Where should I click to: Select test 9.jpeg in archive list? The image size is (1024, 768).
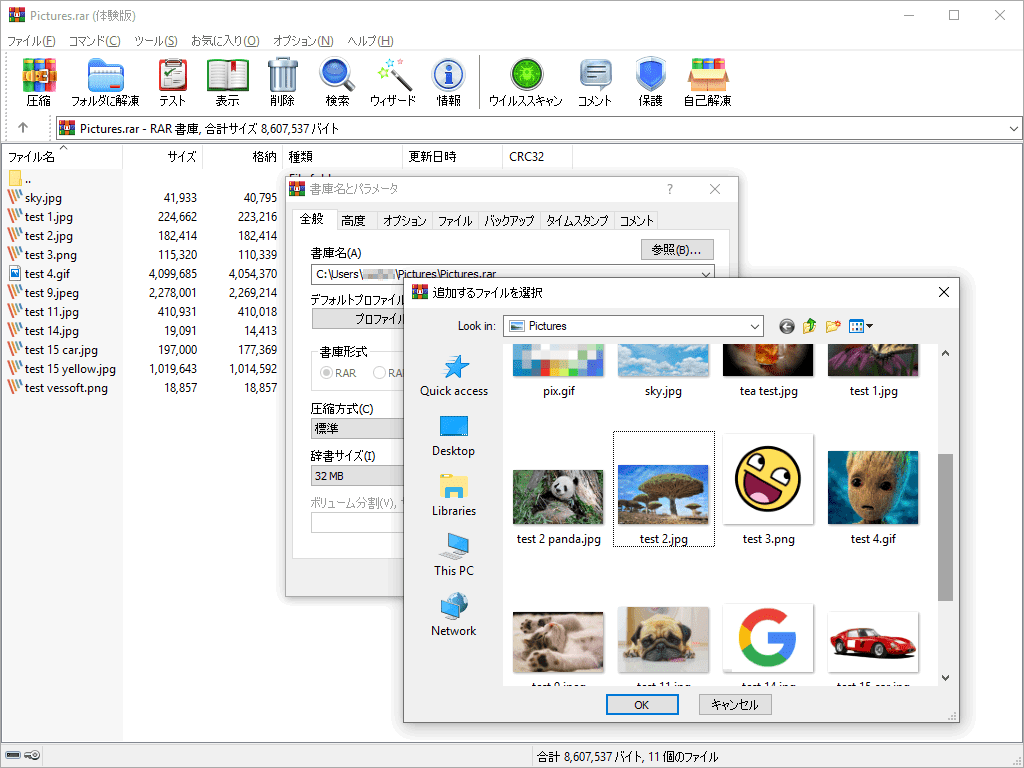click(52, 293)
